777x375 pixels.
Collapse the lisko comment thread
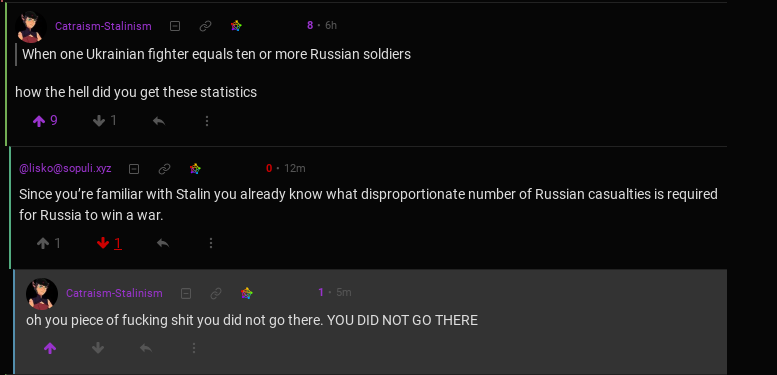click(134, 169)
